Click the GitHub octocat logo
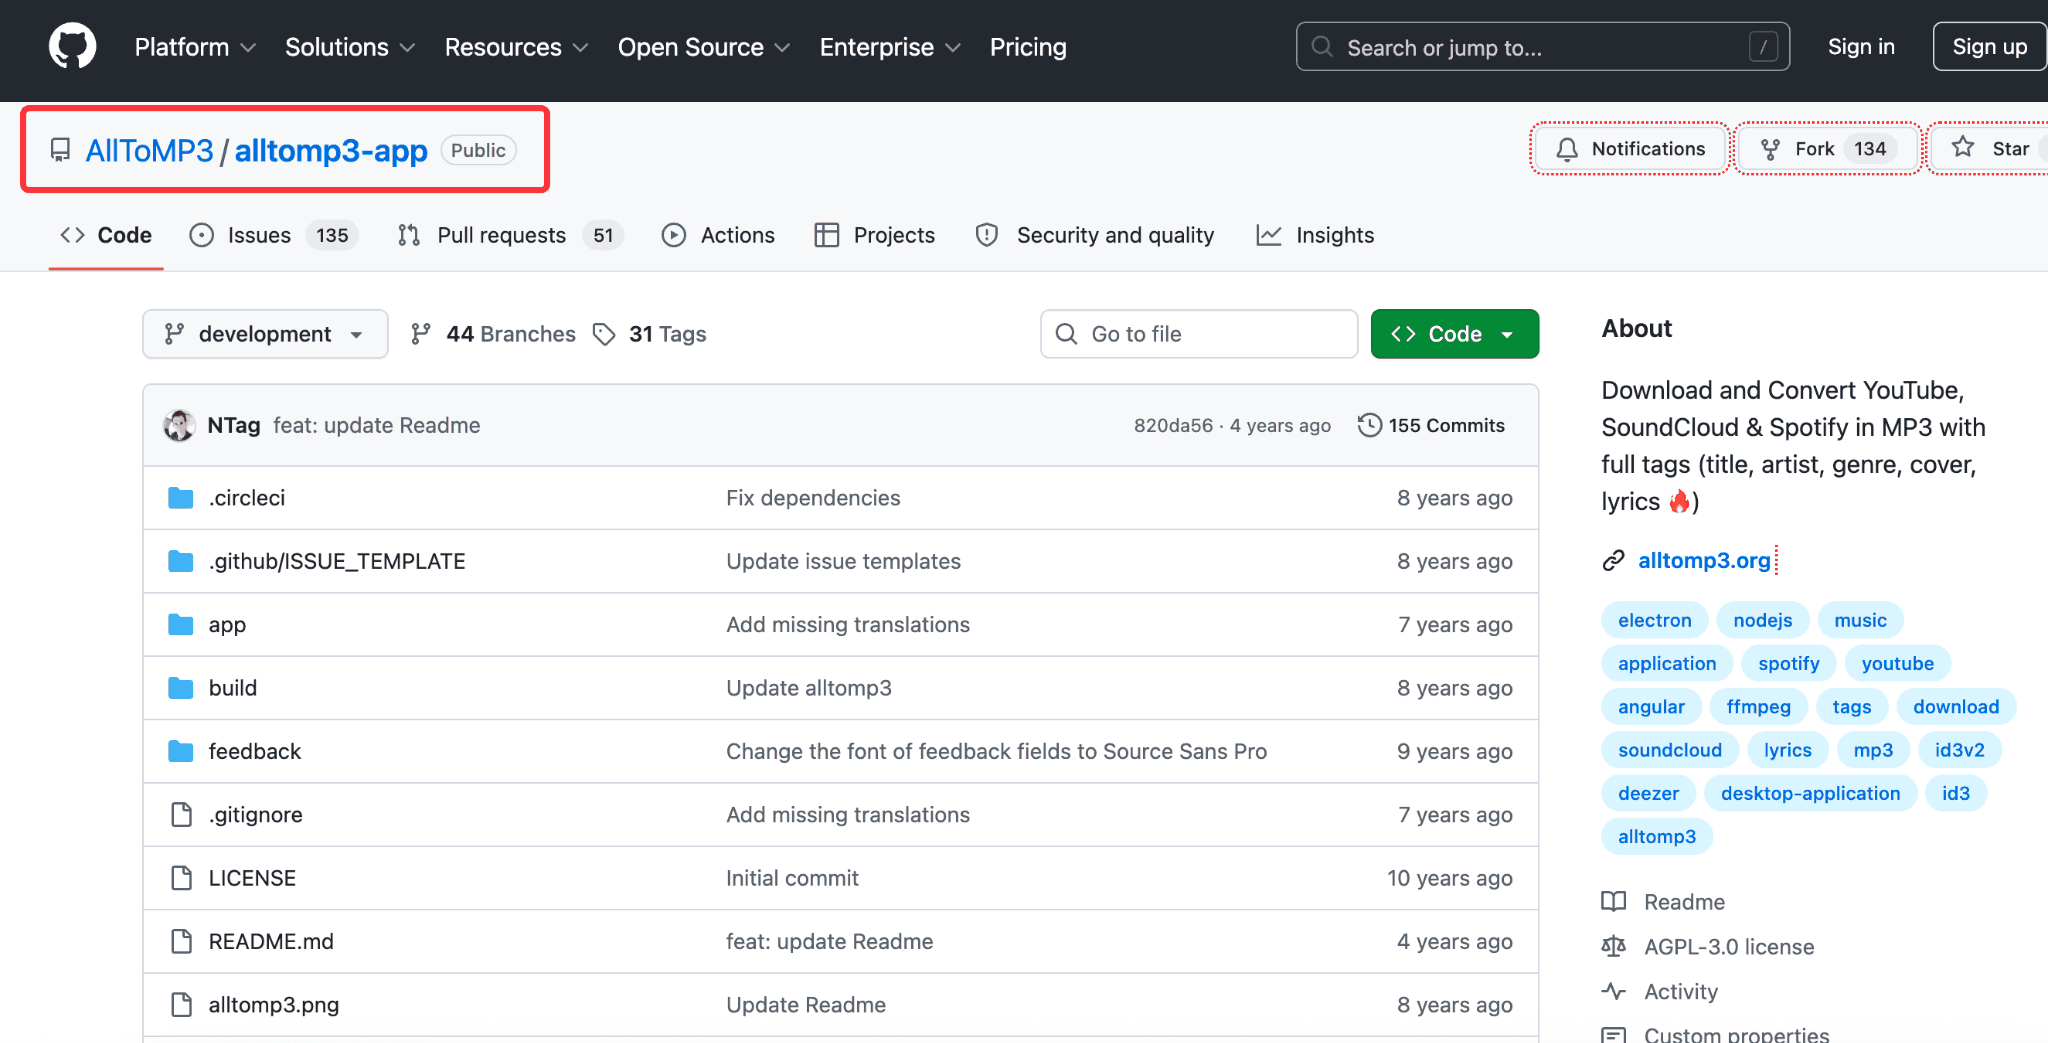 tap(73, 47)
